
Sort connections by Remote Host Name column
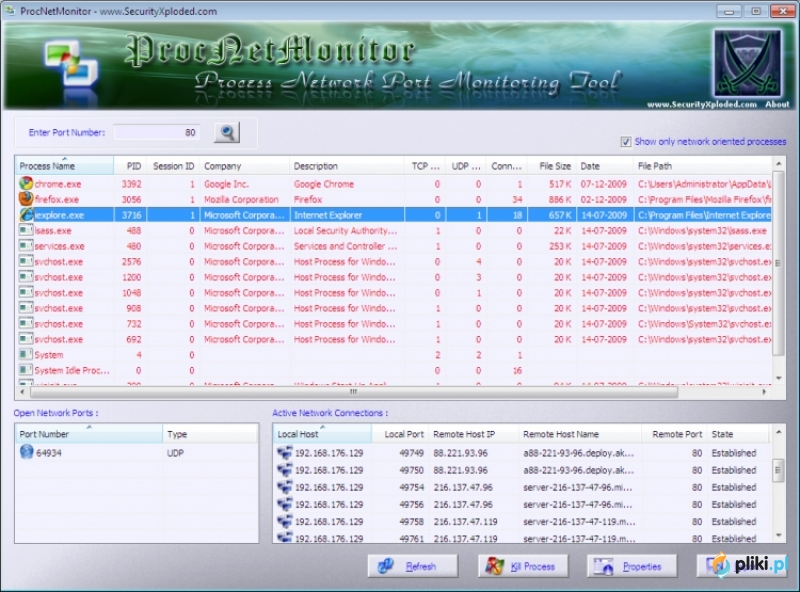tap(580, 434)
